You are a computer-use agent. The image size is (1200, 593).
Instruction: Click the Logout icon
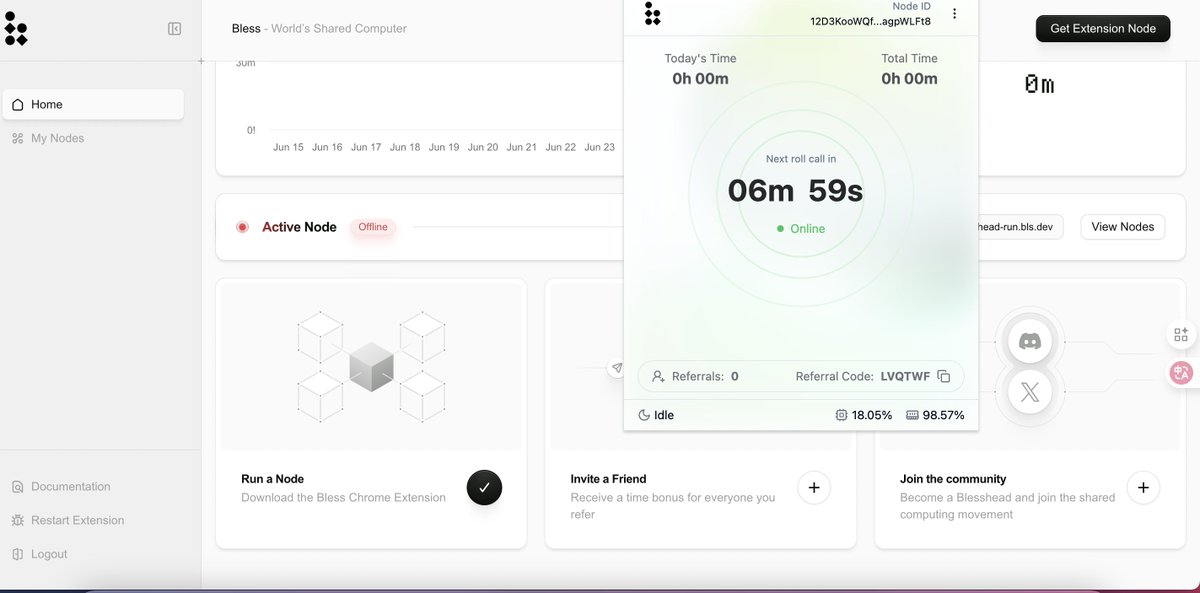pos(17,554)
